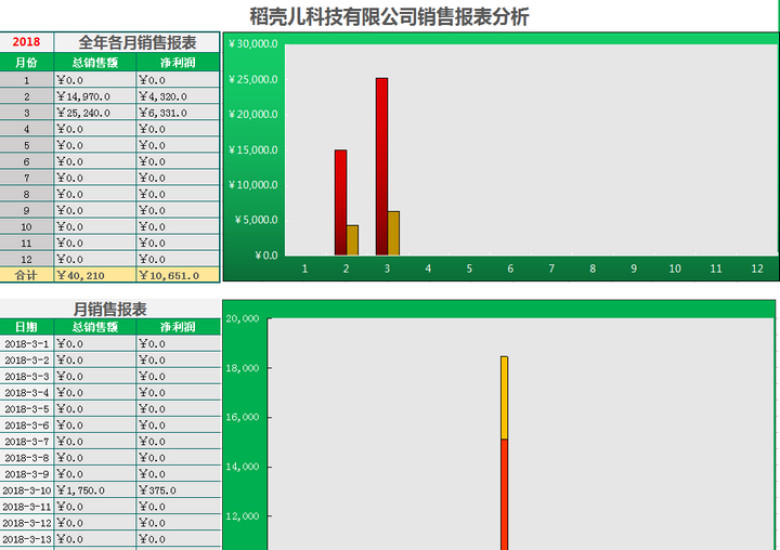Select net profit cell for month 1
Image resolution: width=780 pixels, height=550 pixels.
click(178, 80)
